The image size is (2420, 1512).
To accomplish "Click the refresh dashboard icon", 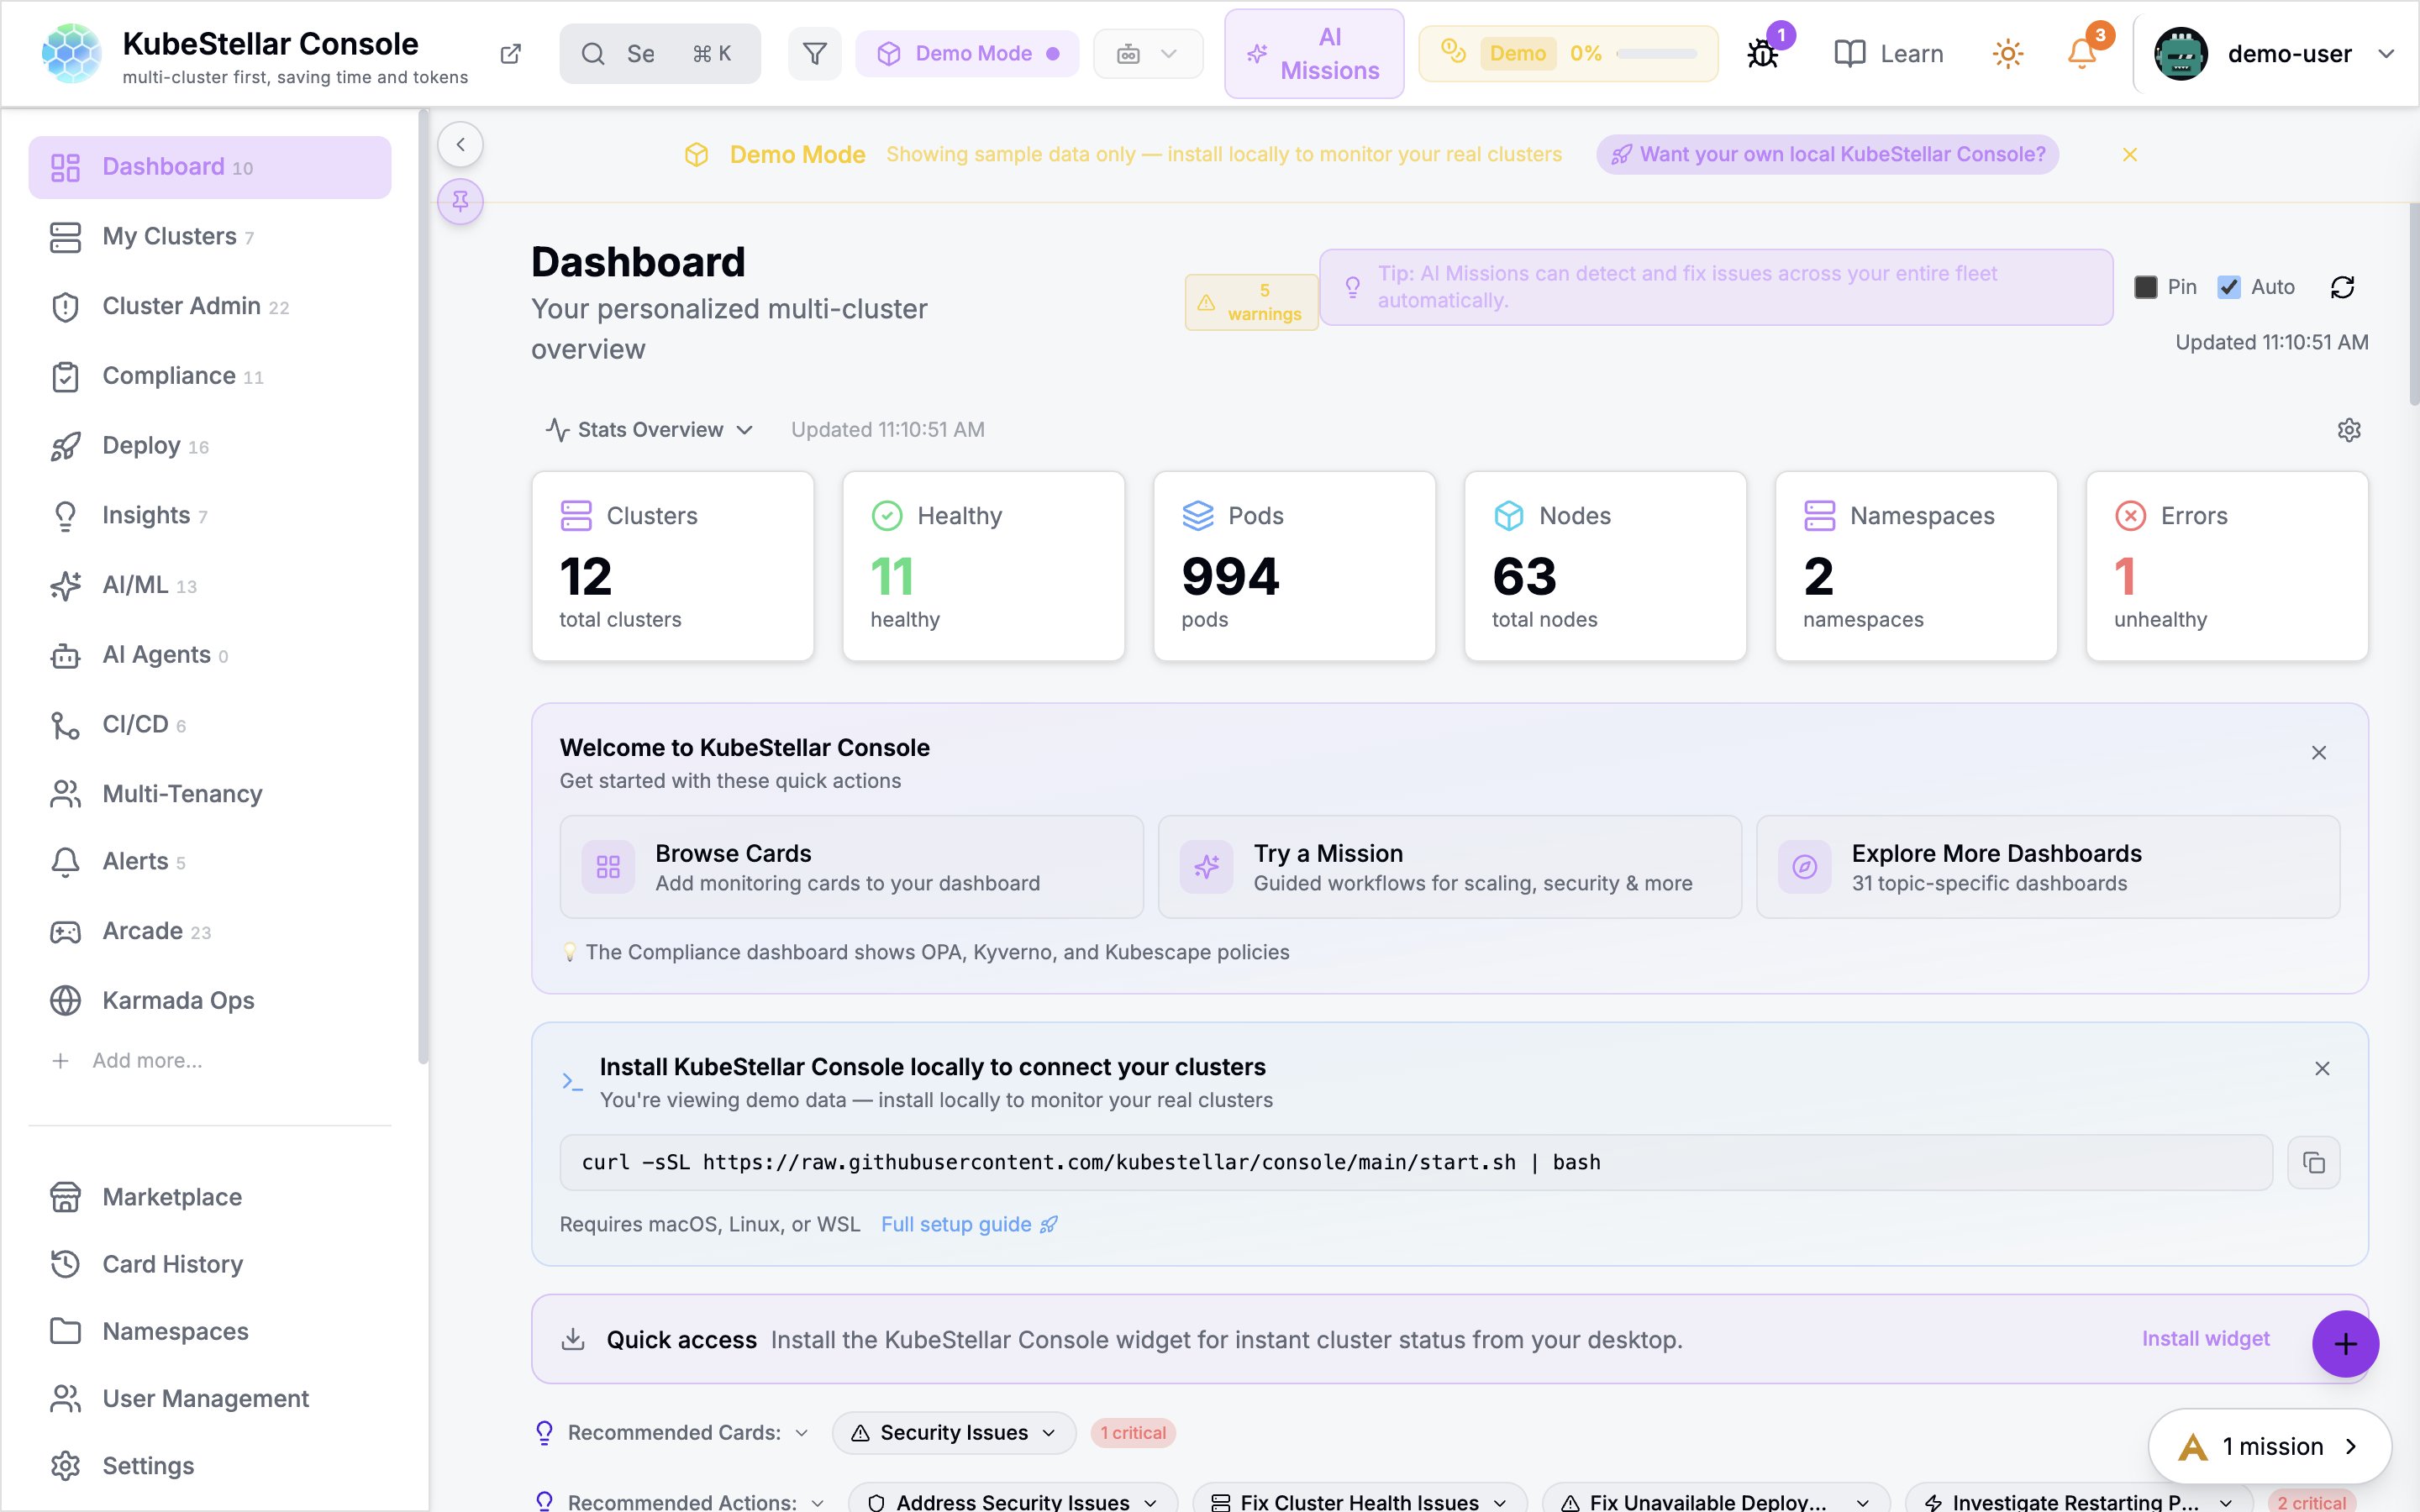I will pyautogui.click(x=2342, y=288).
